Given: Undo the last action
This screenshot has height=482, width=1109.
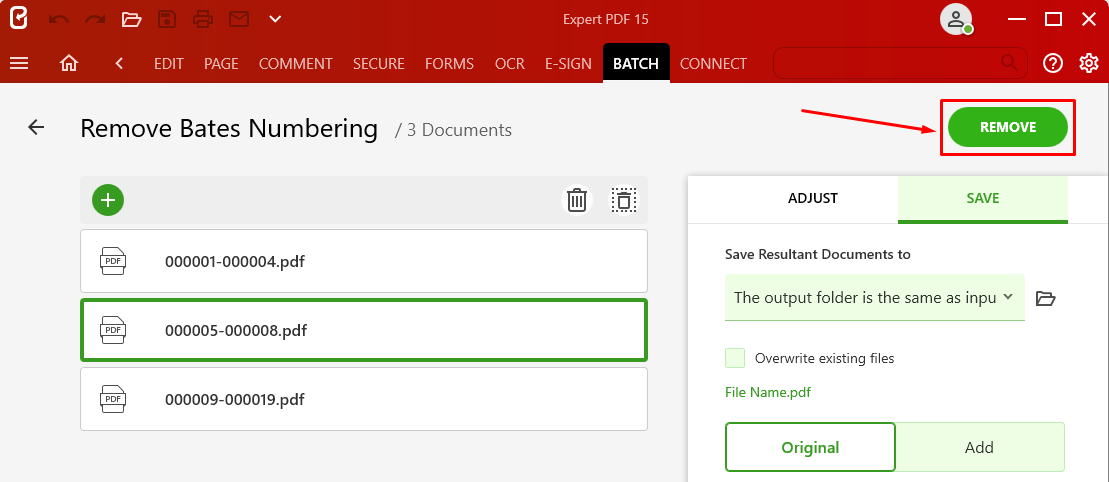Looking at the screenshot, I should click(59, 20).
